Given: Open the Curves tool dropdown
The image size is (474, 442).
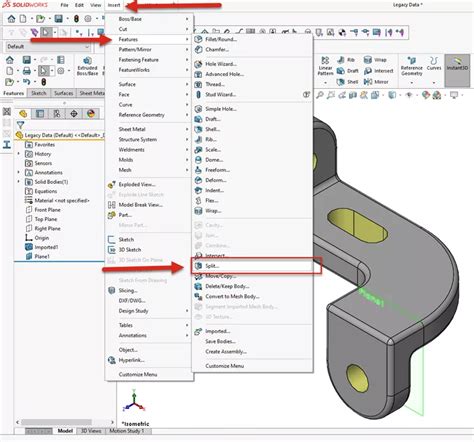Looking at the screenshot, I should point(434,82).
